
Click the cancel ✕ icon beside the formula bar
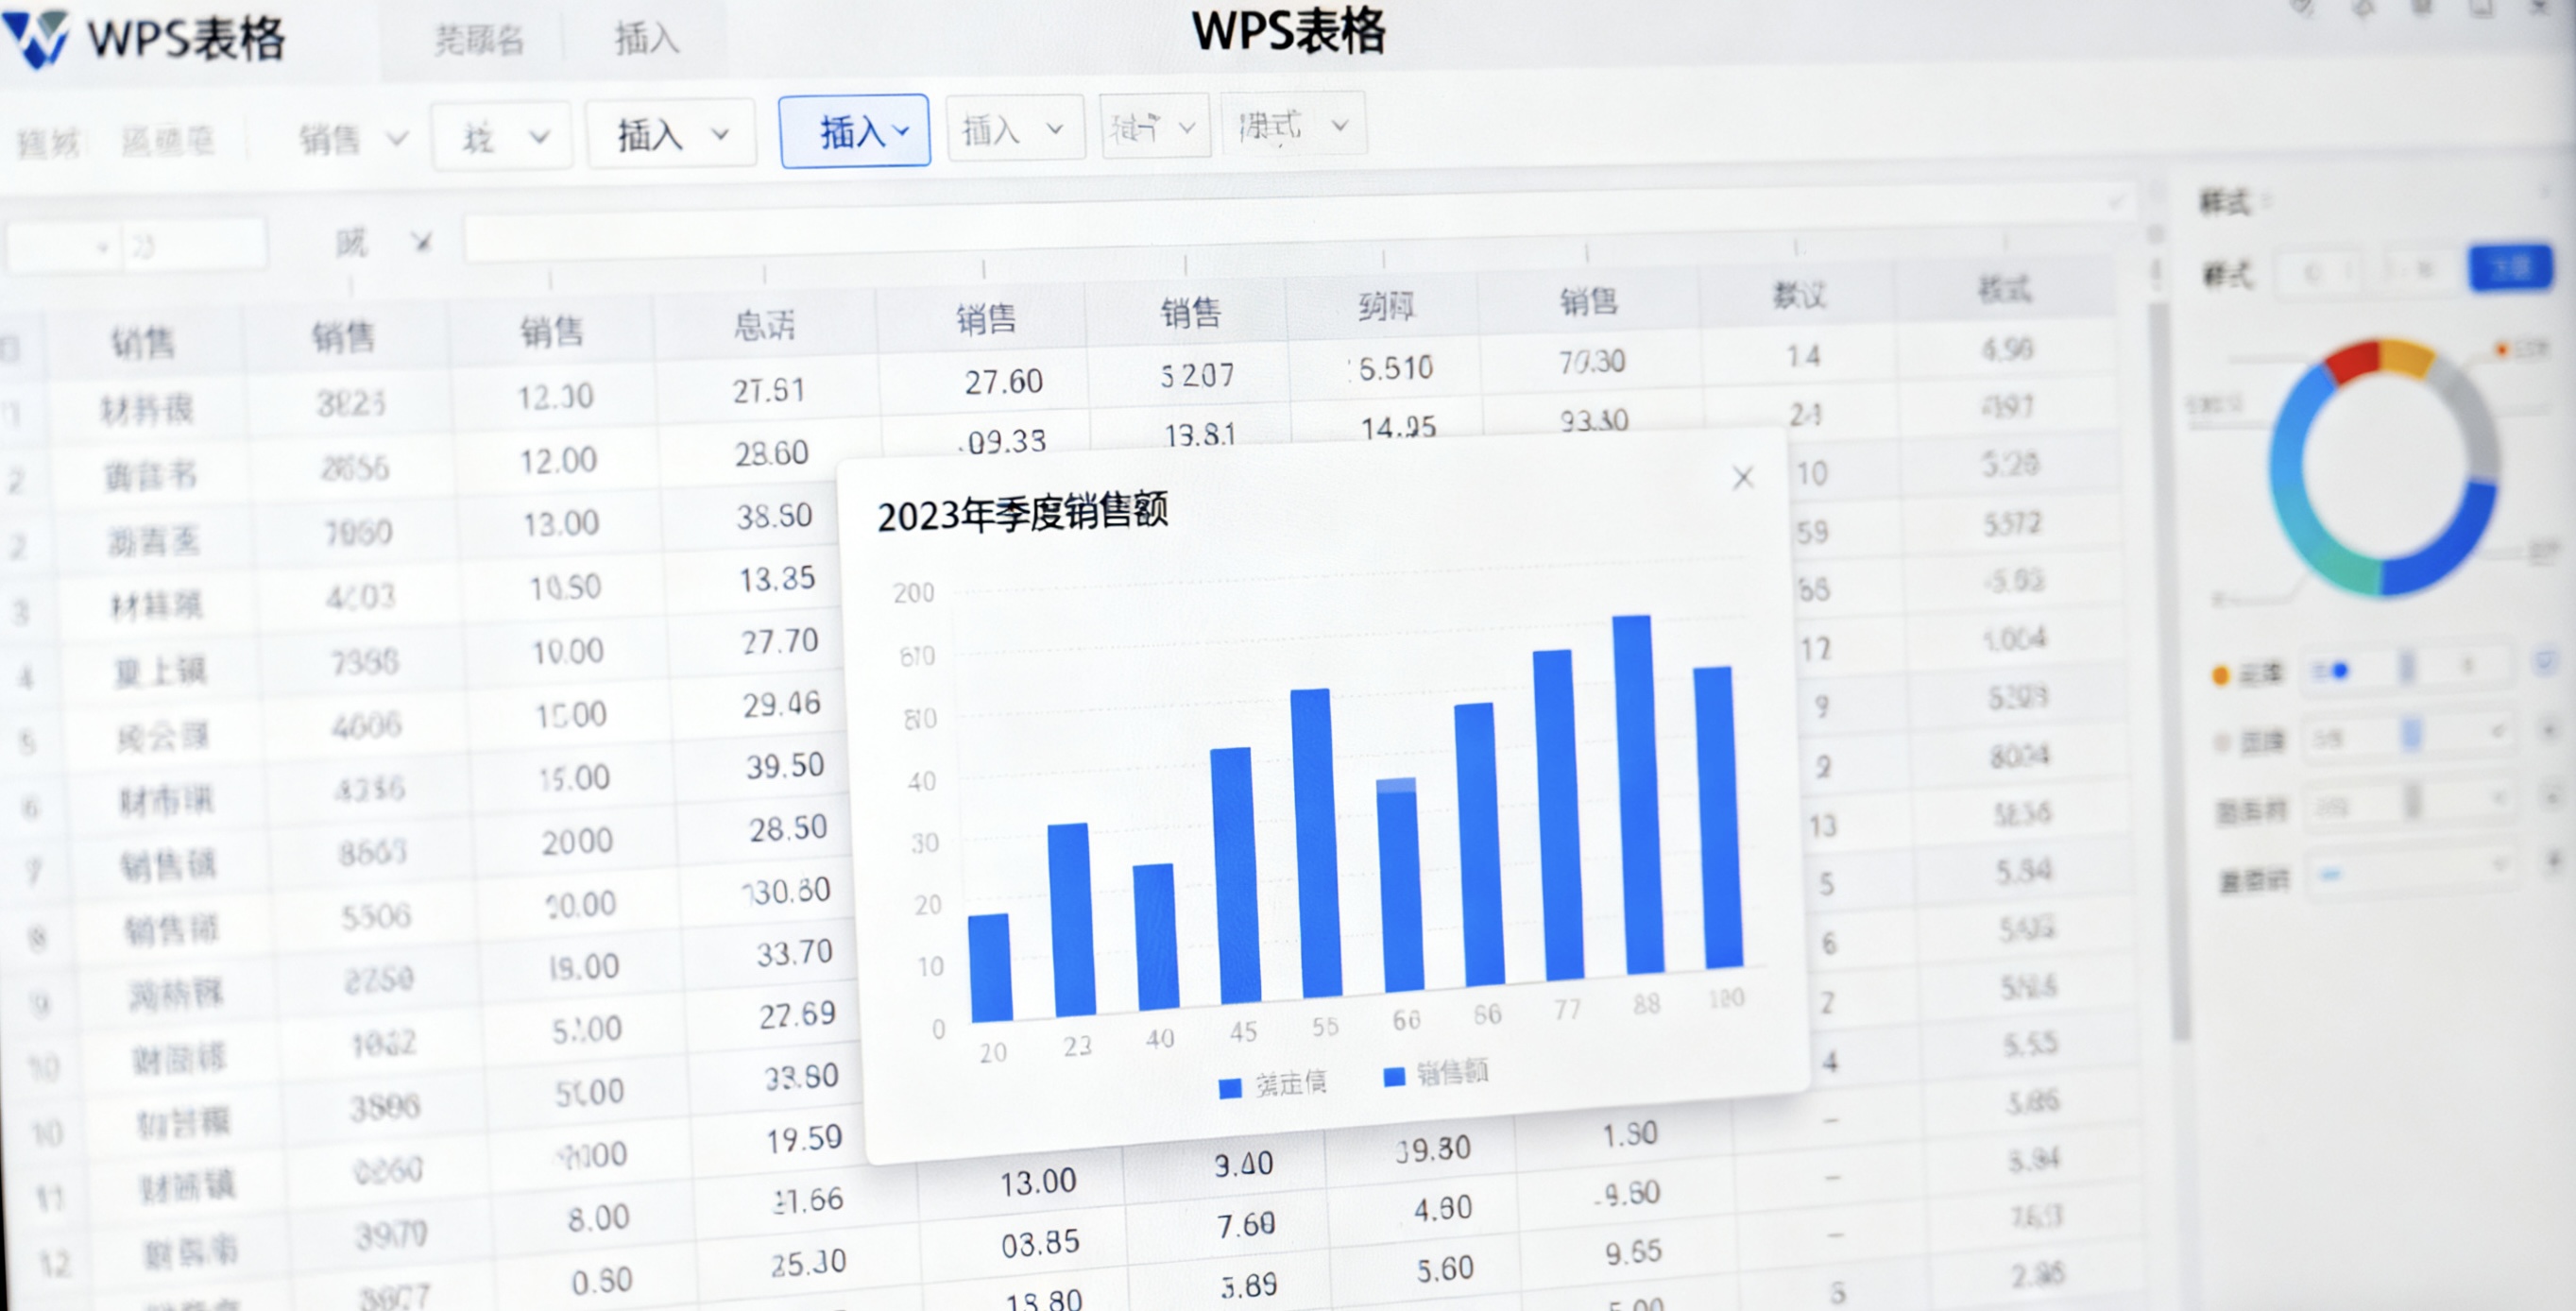(421, 242)
